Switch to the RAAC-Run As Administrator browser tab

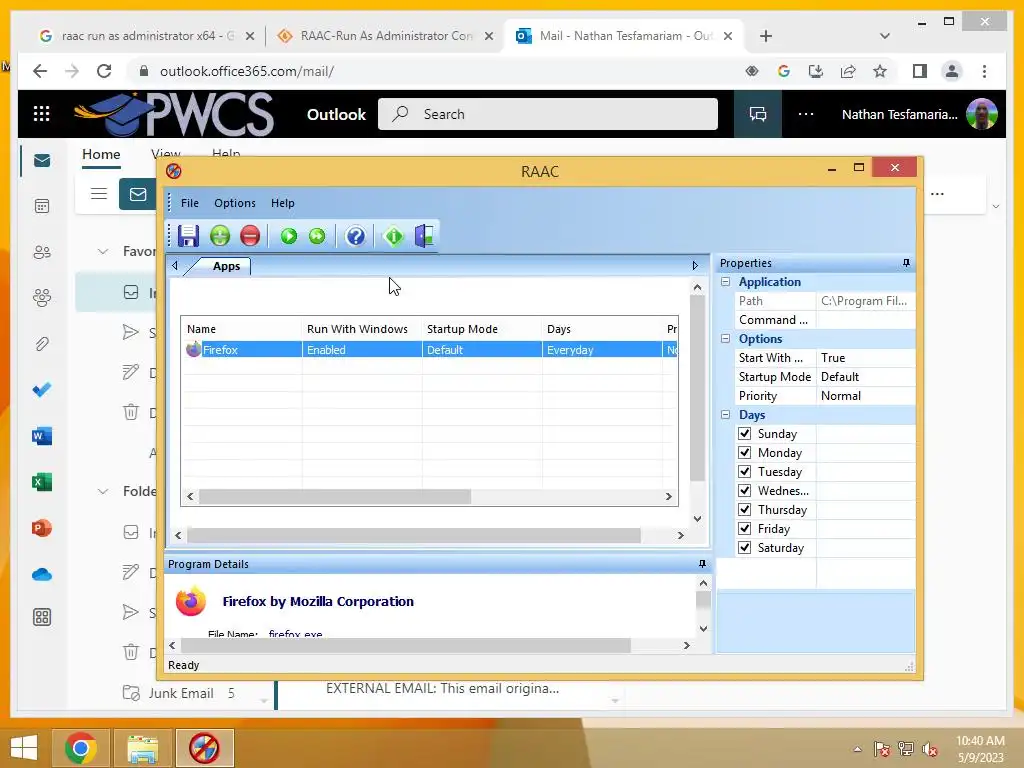point(385,36)
